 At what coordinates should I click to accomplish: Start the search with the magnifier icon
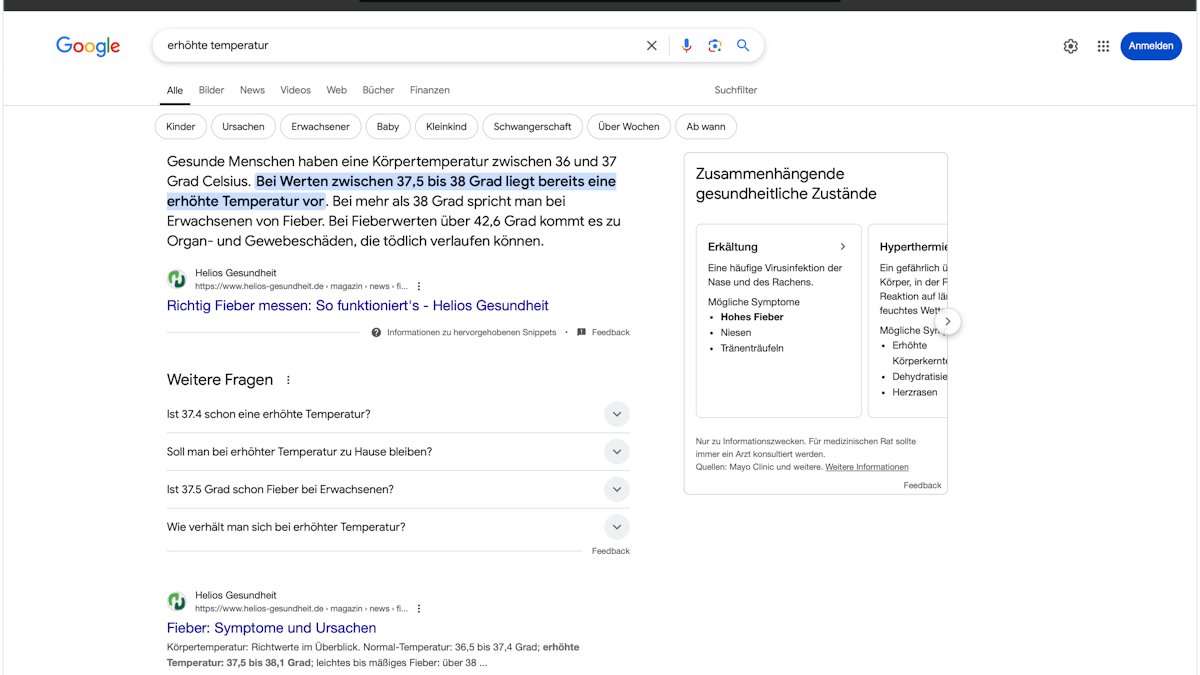coord(742,45)
